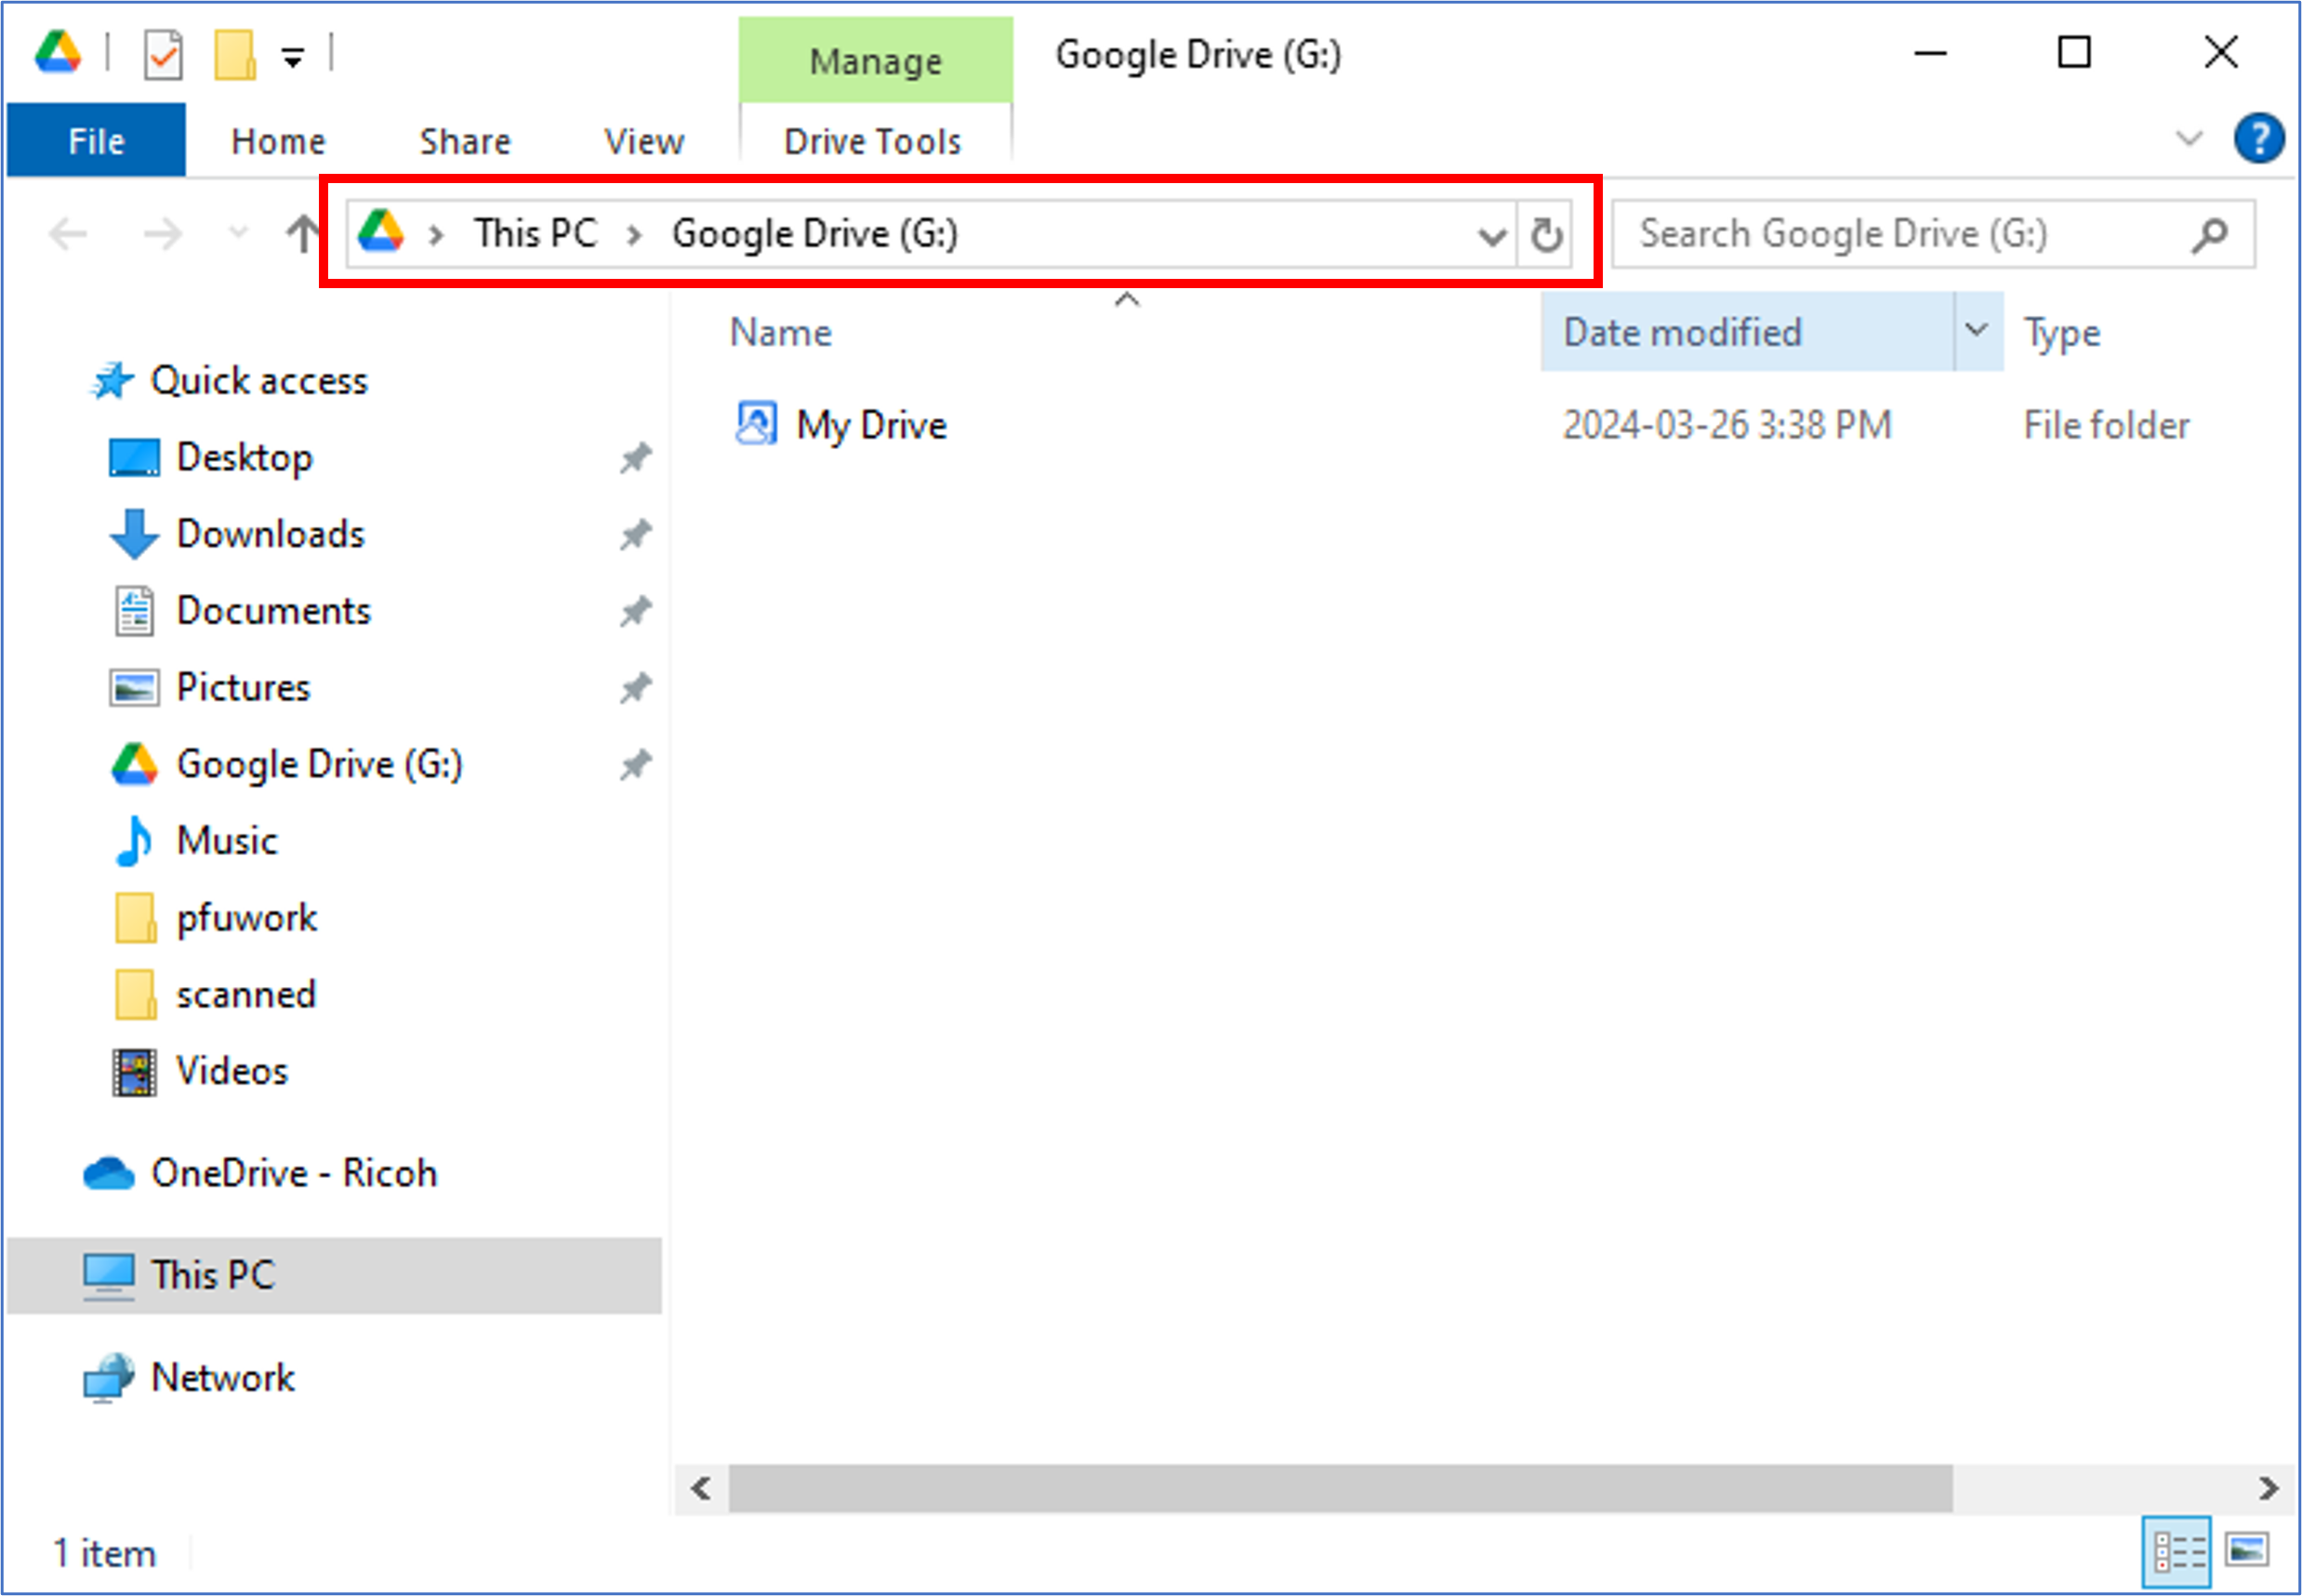Screen dimensions: 2302x1596
Task: Go back with the back arrow
Action: point(68,234)
